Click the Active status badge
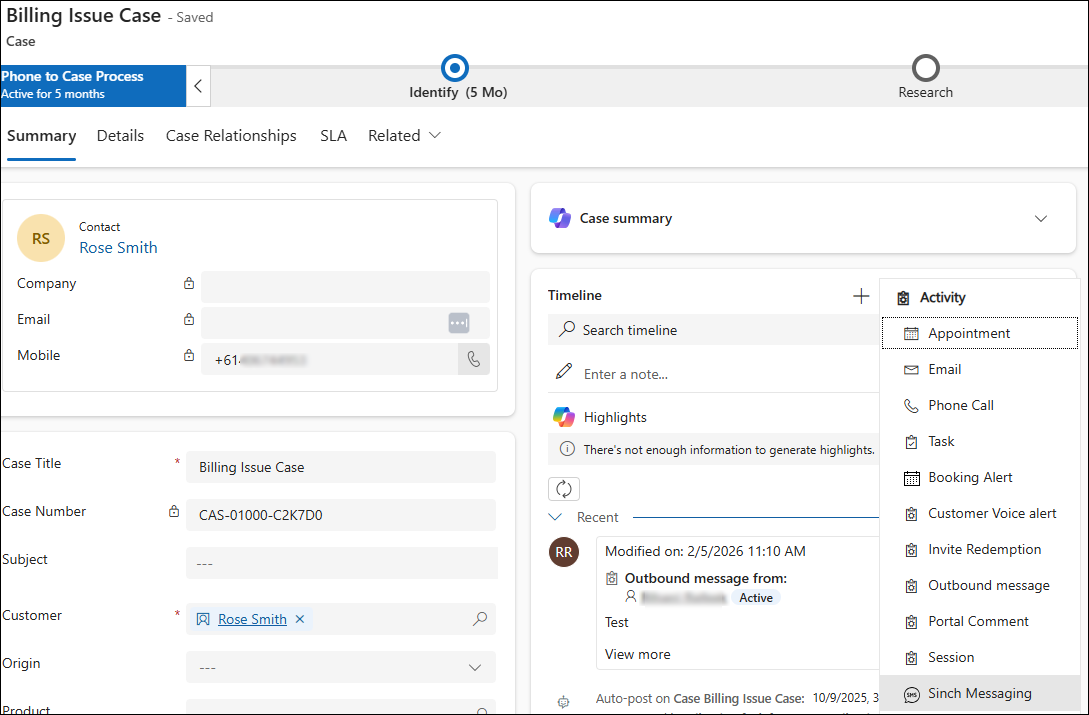Image resolution: width=1089 pixels, height=715 pixels. pyautogui.click(x=756, y=598)
